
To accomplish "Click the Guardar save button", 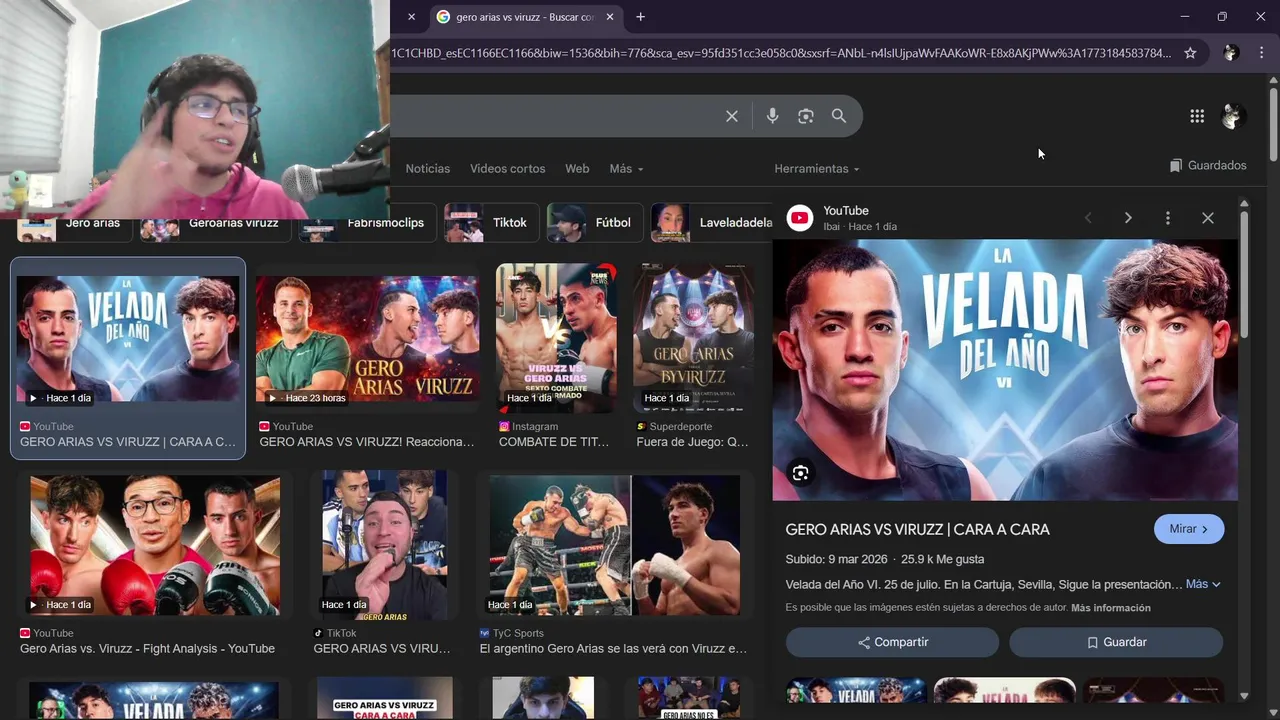I will pos(1116,642).
